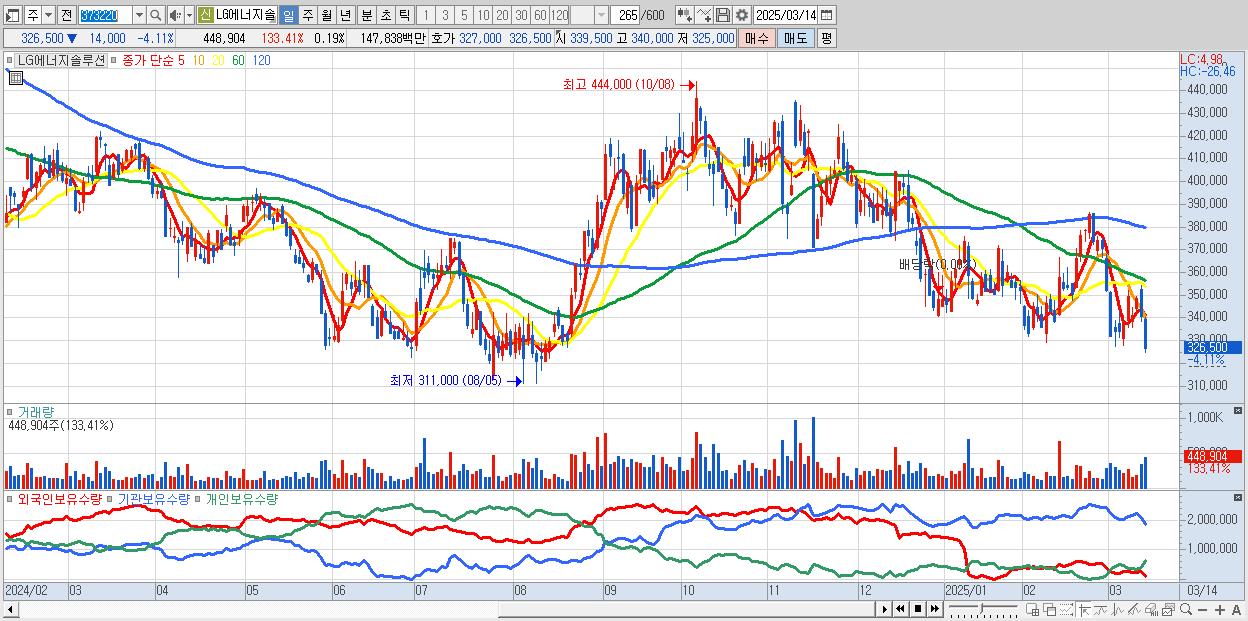Click the date field 2025/03/14
The width and height of the screenshot is (1248, 621).
[786, 15]
